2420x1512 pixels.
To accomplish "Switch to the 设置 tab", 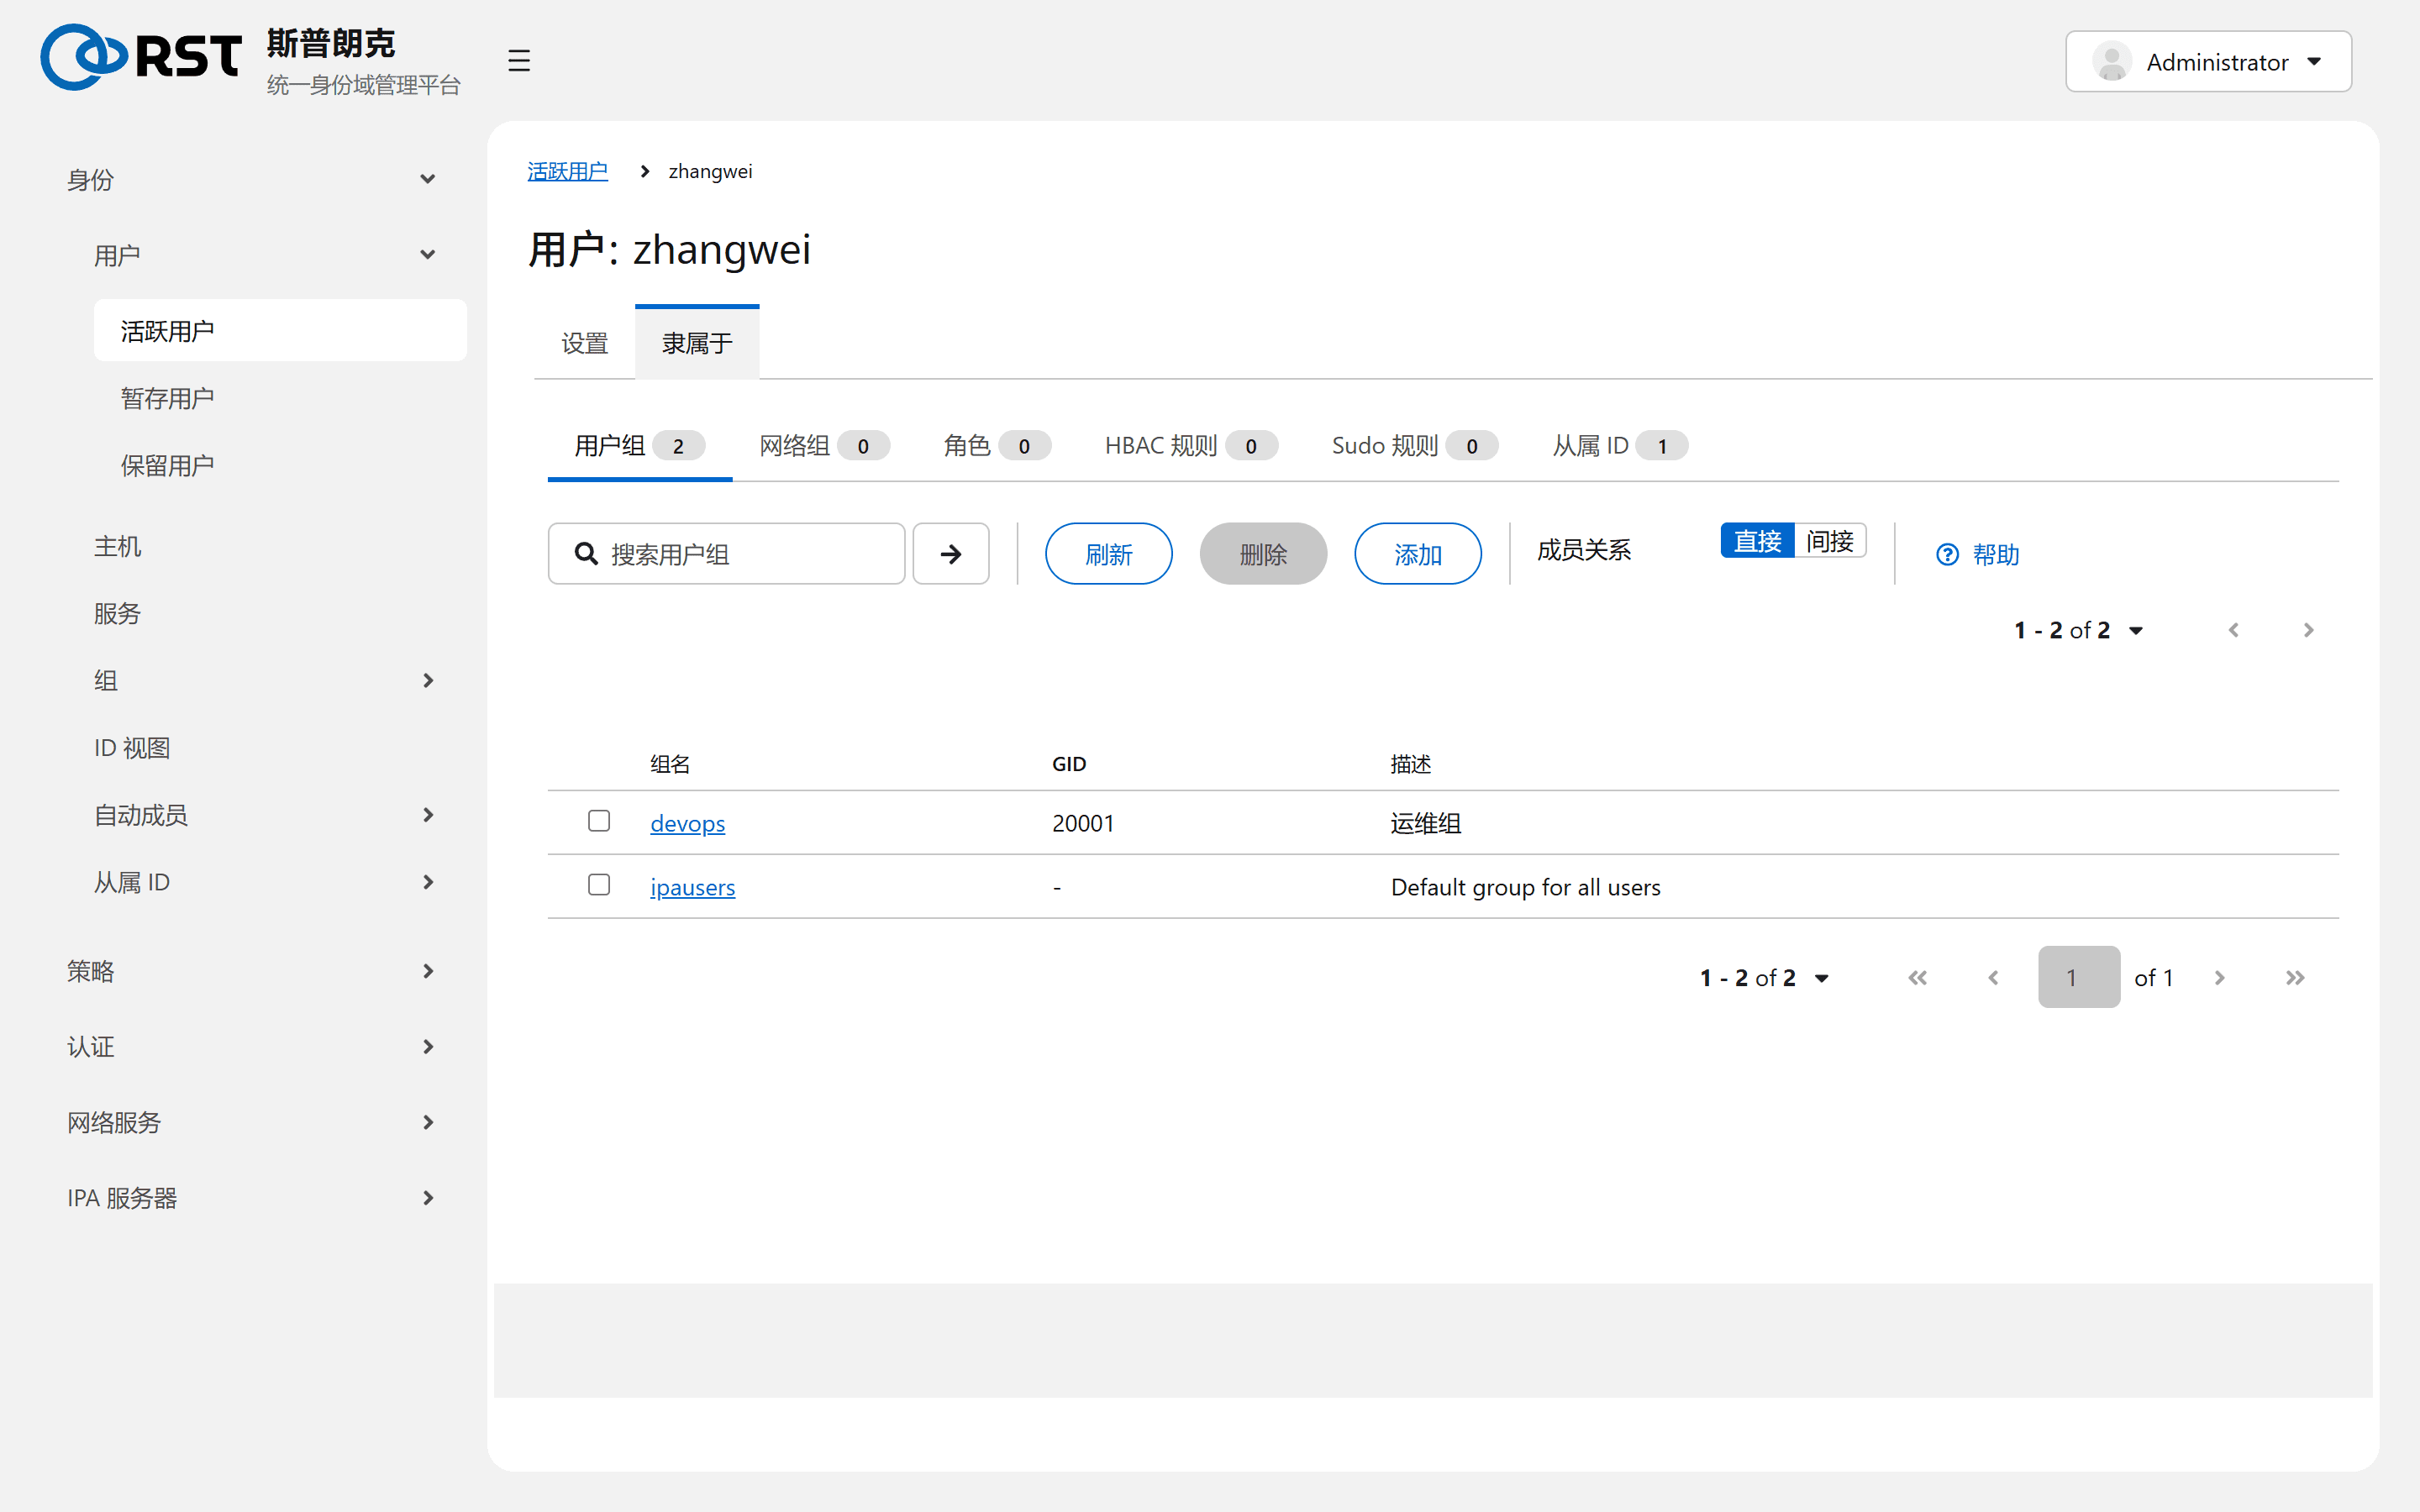I will click(x=584, y=344).
